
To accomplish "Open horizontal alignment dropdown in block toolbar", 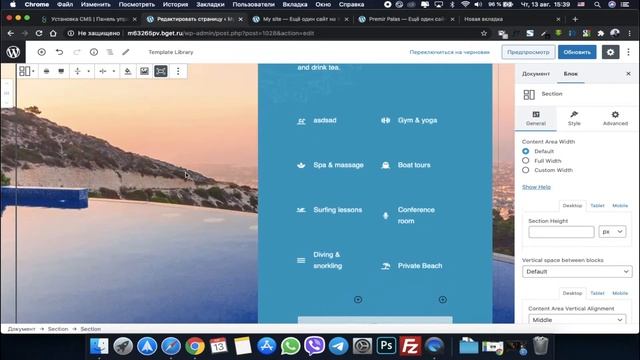I will (x=107, y=71).
